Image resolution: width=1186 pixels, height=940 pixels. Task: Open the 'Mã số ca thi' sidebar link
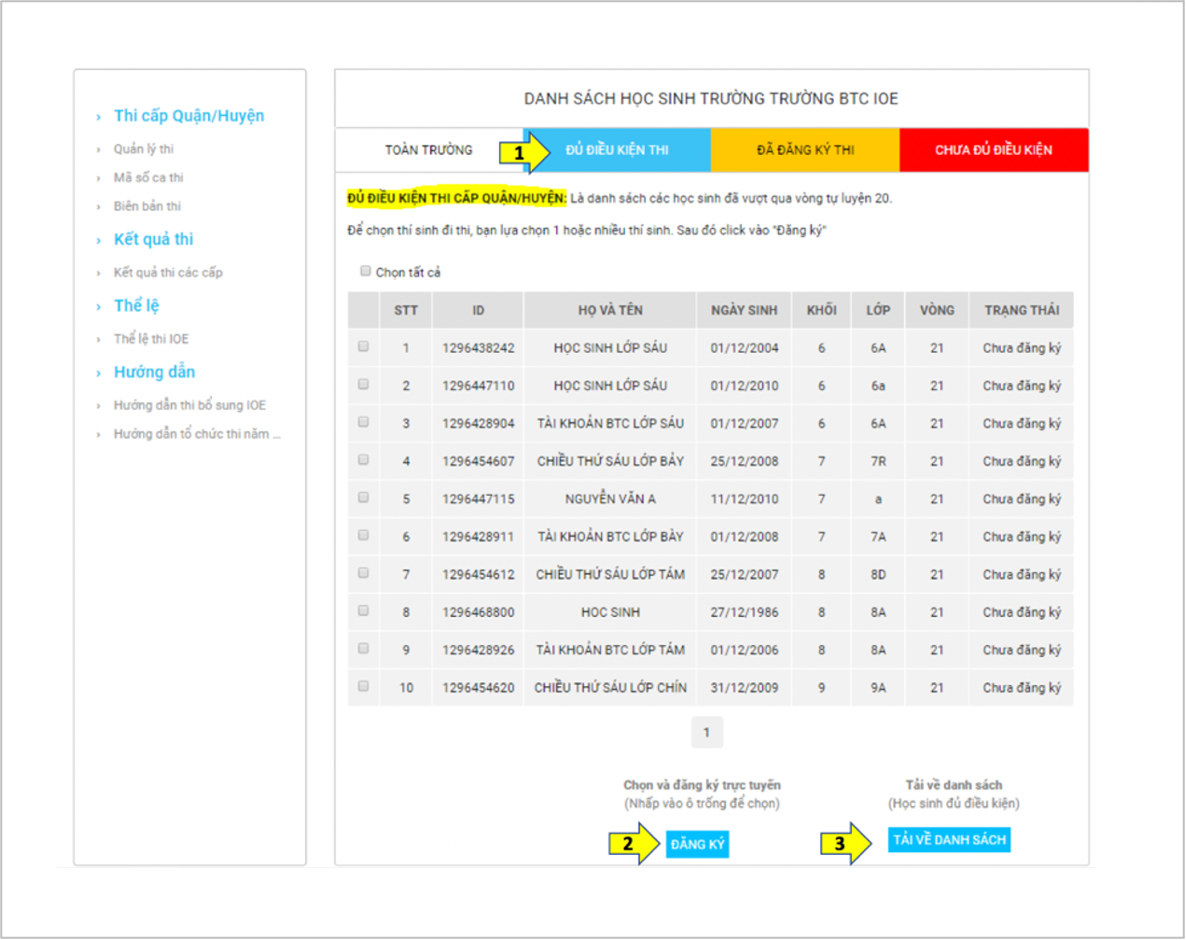click(148, 178)
